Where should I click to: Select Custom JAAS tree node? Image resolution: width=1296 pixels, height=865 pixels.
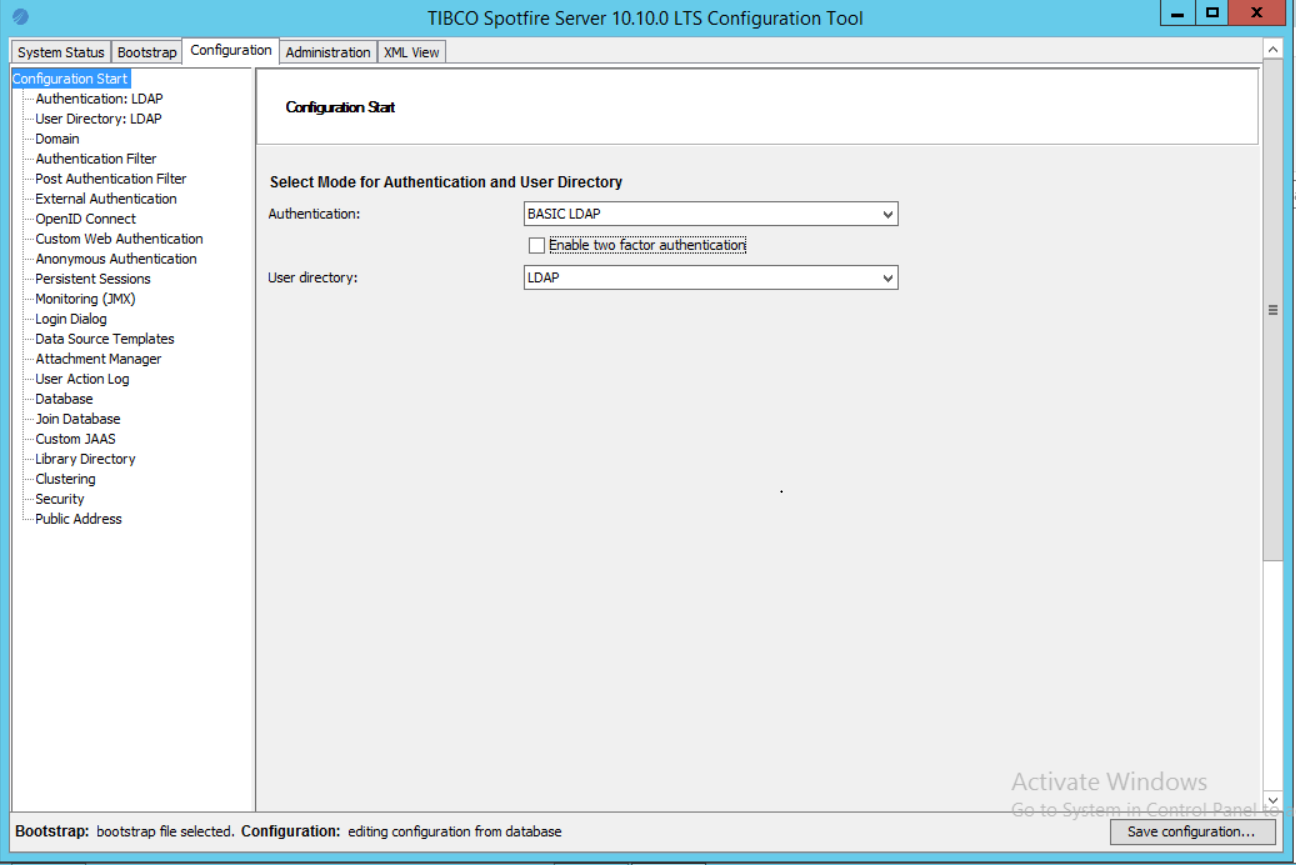click(x=75, y=439)
